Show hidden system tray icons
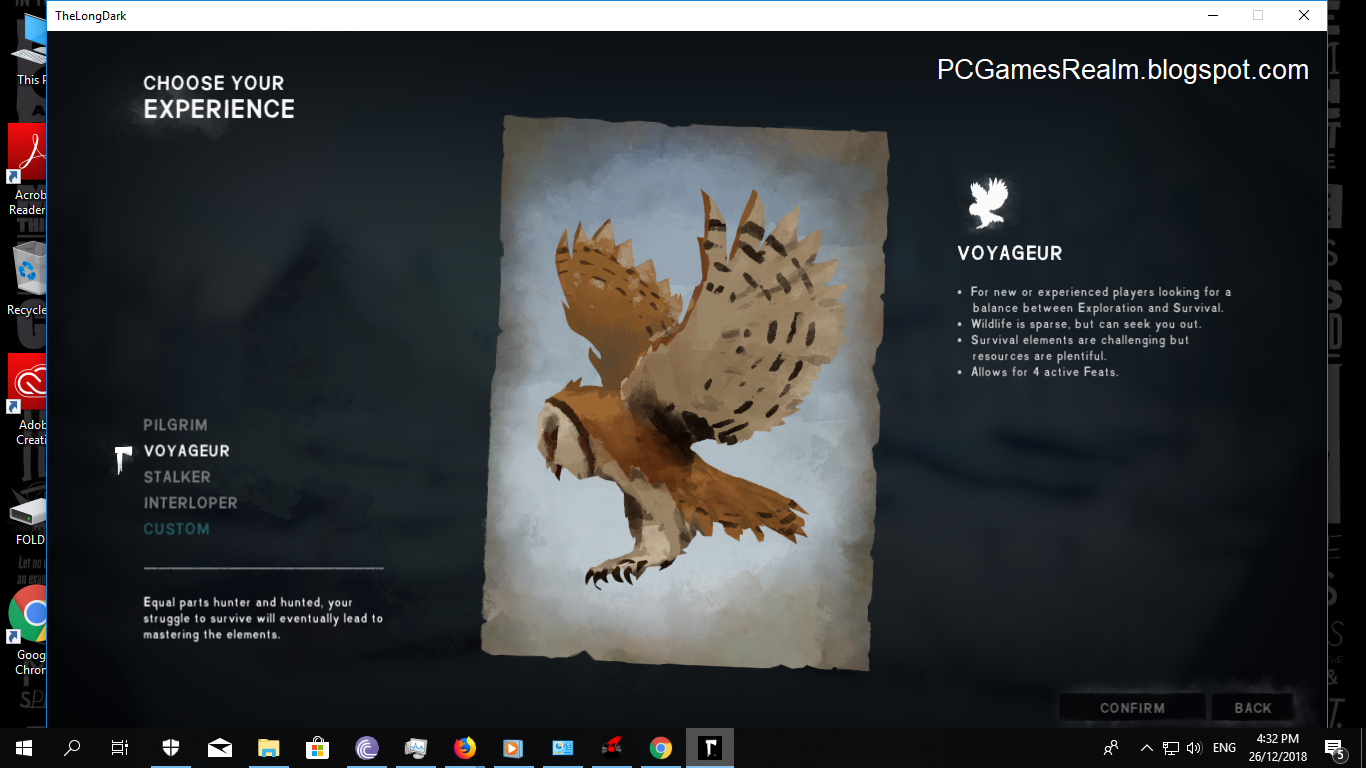 click(x=1146, y=747)
